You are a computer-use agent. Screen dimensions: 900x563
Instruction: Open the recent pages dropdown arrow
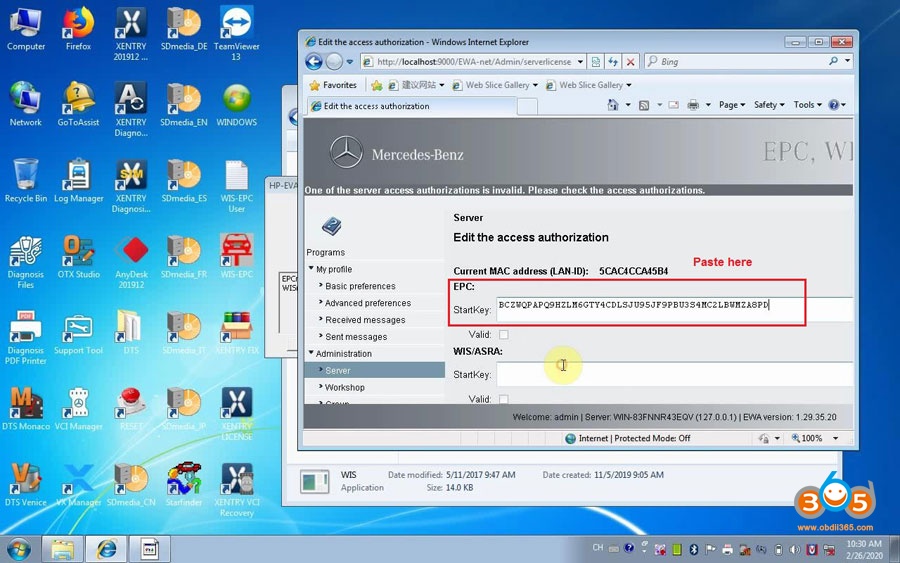click(x=350, y=61)
